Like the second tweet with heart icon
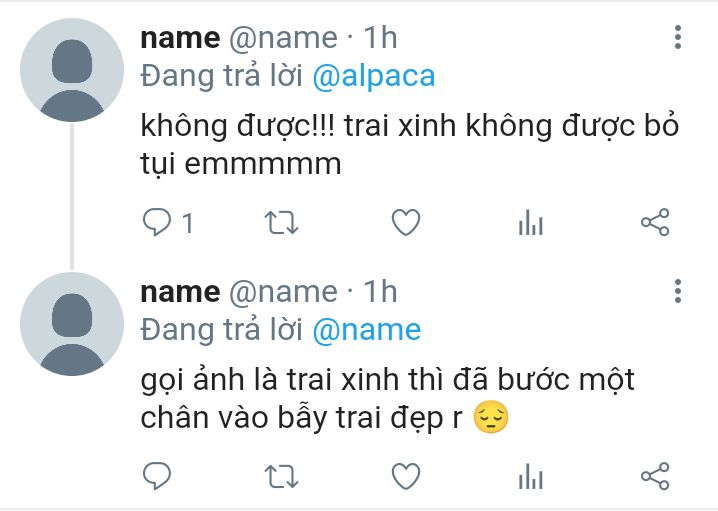The width and height of the screenshot is (718, 511). pyautogui.click(x=406, y=476)
